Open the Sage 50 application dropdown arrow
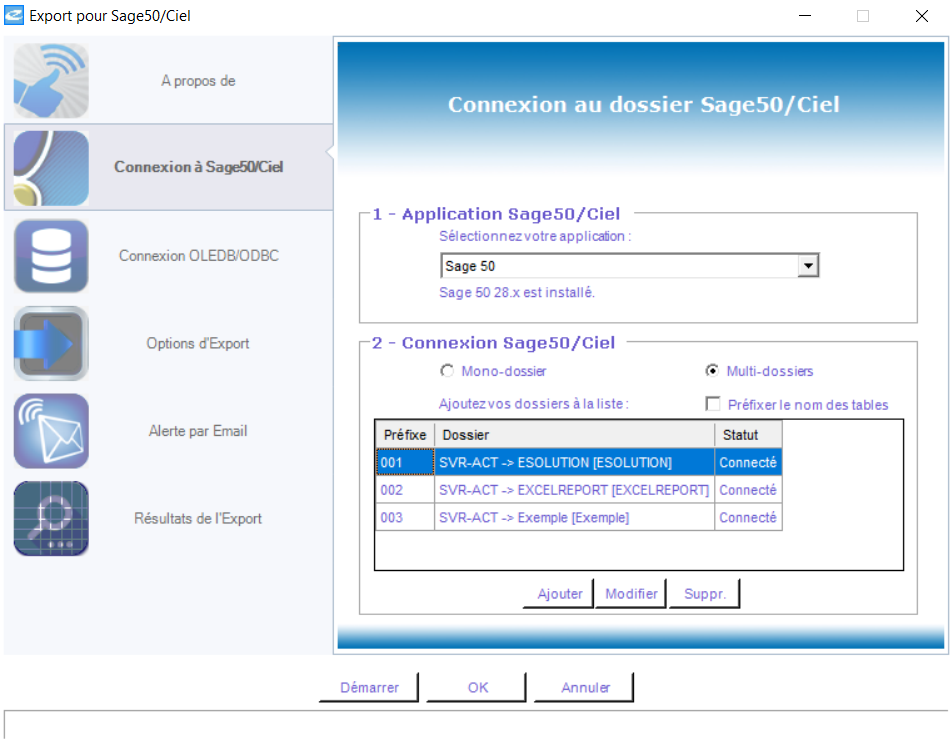This screenshot has width=952, height=744. tap(808, 266)
